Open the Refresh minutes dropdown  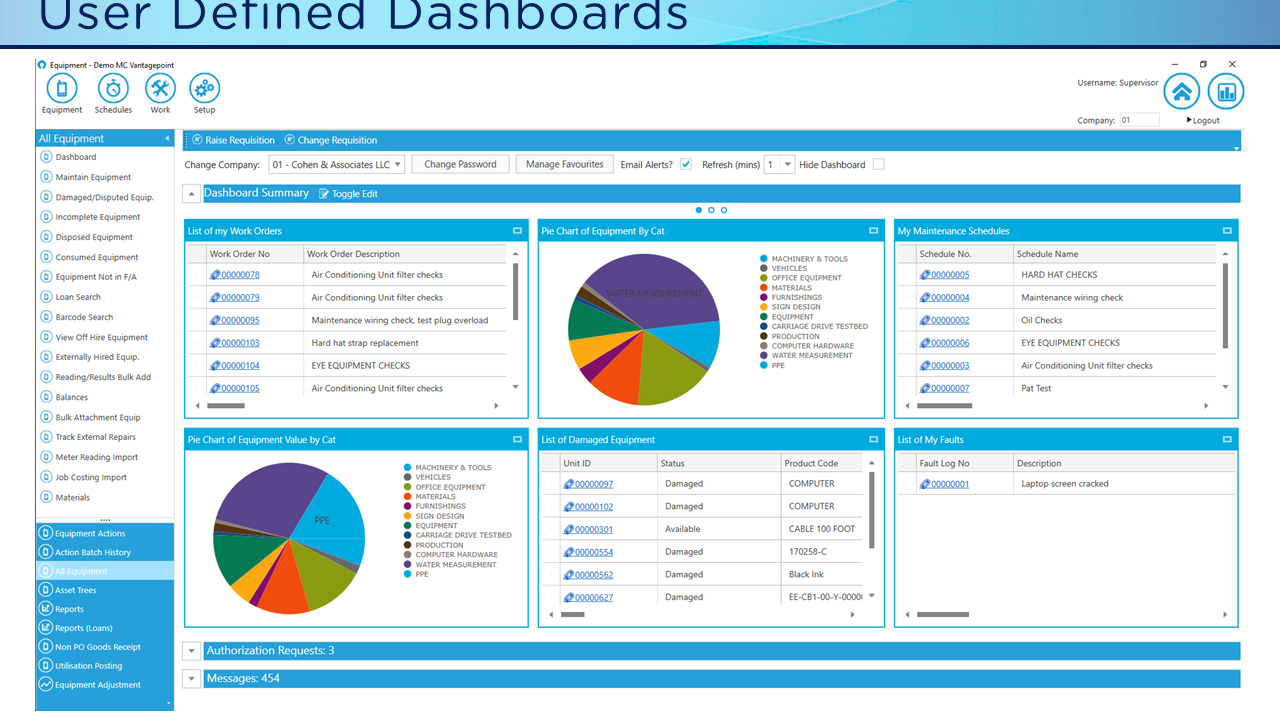coord(789,164)
